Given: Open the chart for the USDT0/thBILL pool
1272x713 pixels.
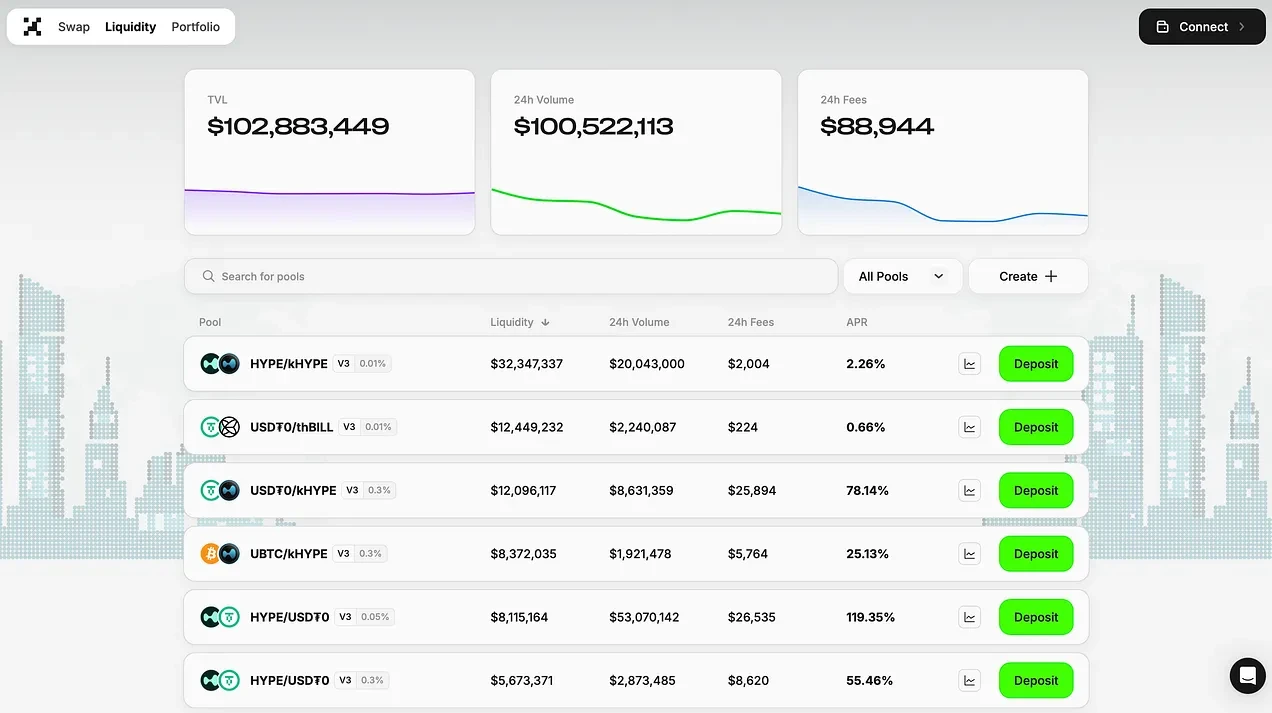Looking at the screenshot, I should point(968,427).
